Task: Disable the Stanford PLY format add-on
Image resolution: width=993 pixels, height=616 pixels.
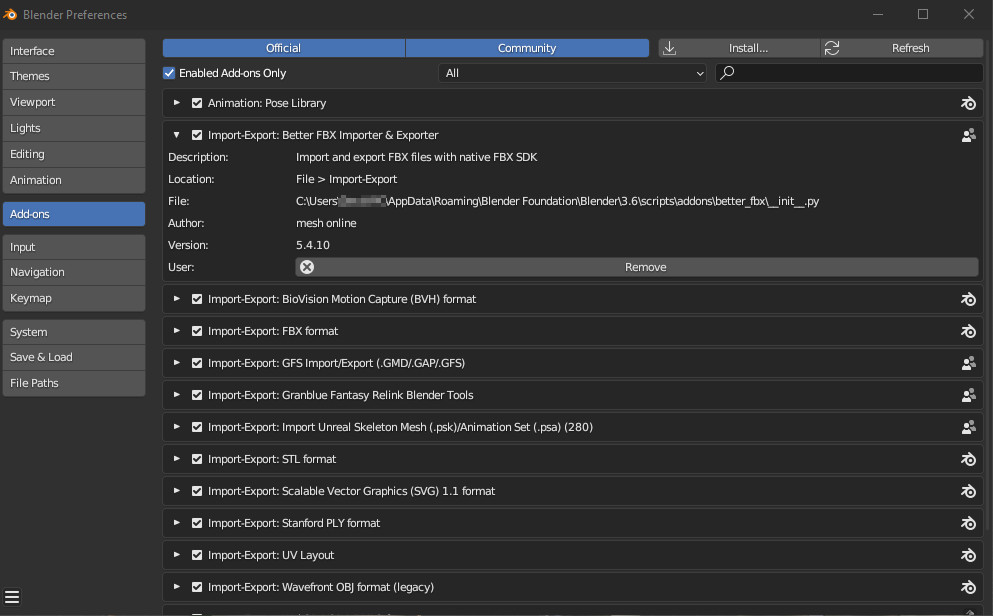Action: click(197, 523)
